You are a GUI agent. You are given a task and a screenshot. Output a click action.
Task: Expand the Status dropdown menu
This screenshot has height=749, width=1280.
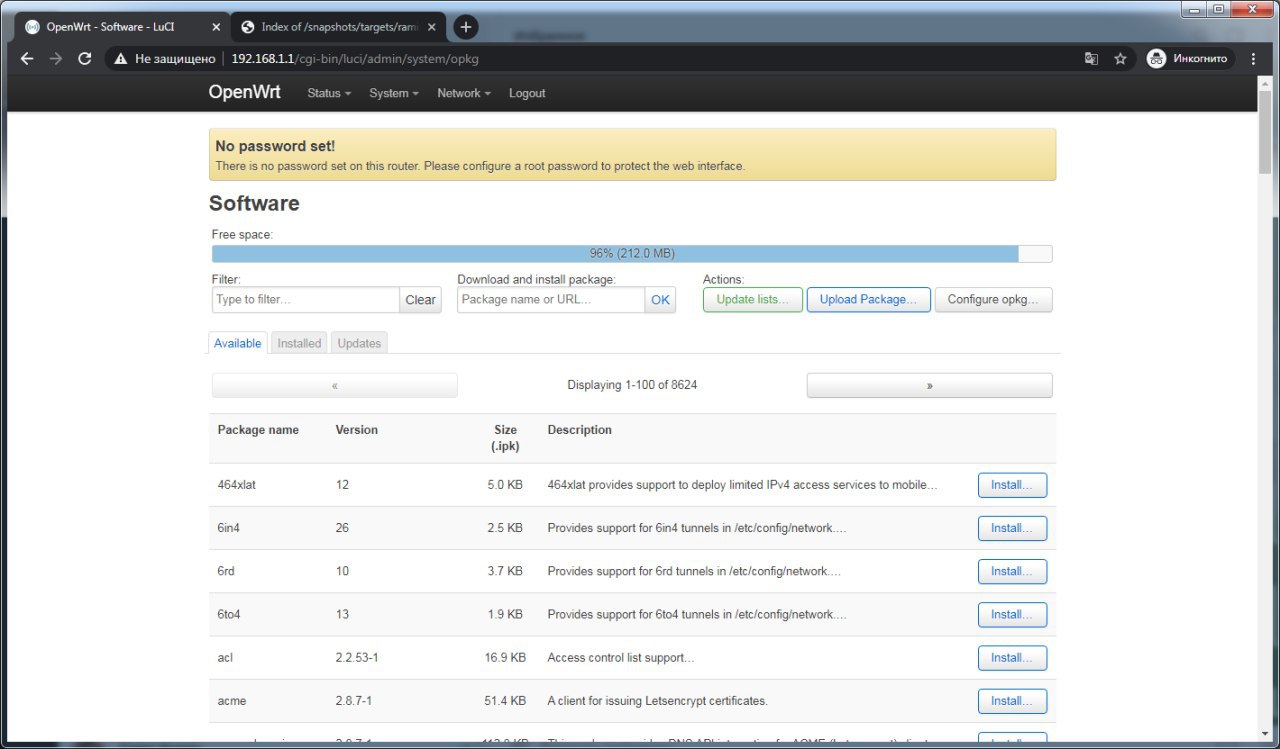point(329,93)
